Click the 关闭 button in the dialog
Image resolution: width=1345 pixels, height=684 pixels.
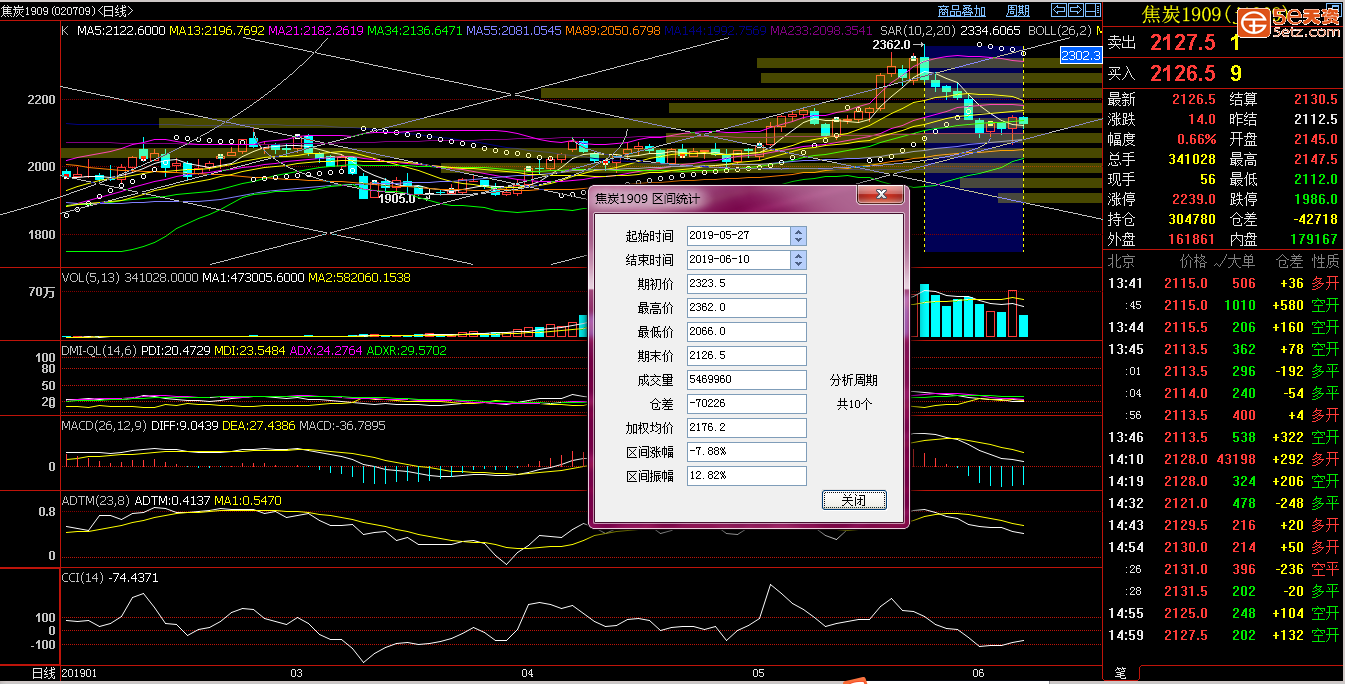(854, 500)
